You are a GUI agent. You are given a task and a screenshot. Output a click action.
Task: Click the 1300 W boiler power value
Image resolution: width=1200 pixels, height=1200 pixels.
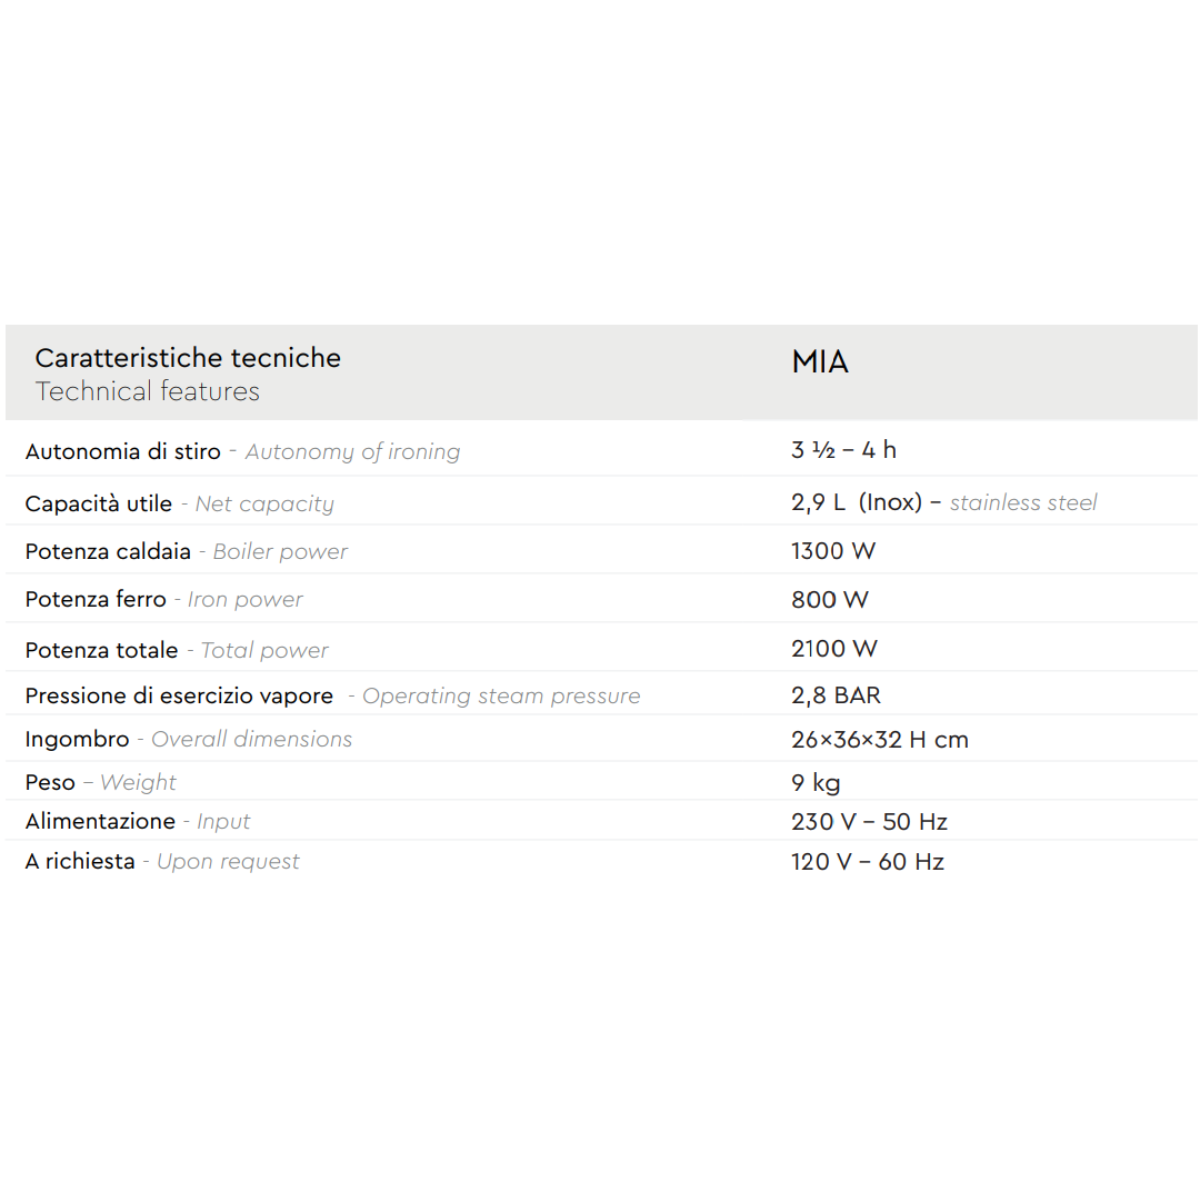click(x=833, y=551)
